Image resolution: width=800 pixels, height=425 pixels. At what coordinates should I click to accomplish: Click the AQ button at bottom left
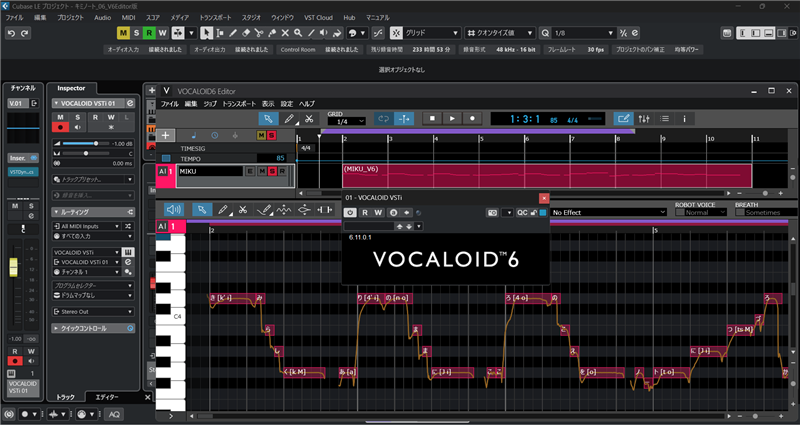(x=114, y=414)
